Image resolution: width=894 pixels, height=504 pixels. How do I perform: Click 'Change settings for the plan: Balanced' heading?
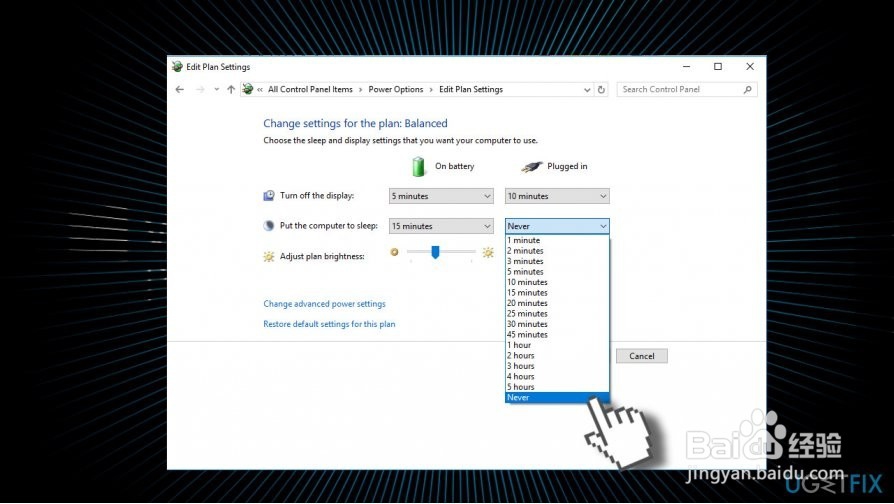(x=355, y=123)
